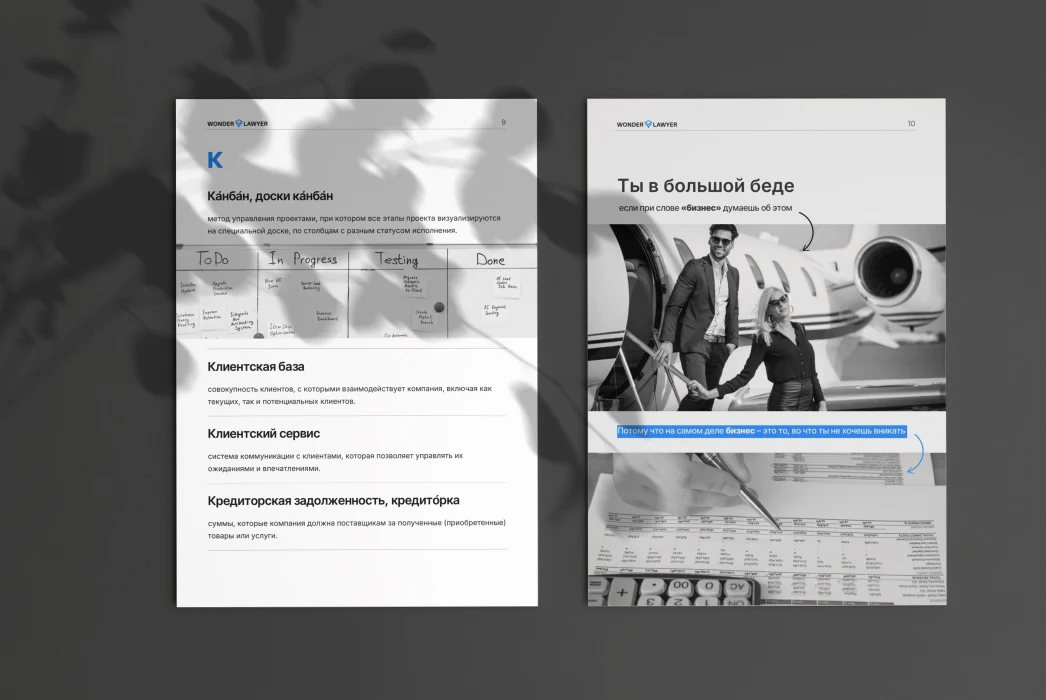Click page number 10 in the header
This screenshot has width=1046, height=700.
[910, 124]
